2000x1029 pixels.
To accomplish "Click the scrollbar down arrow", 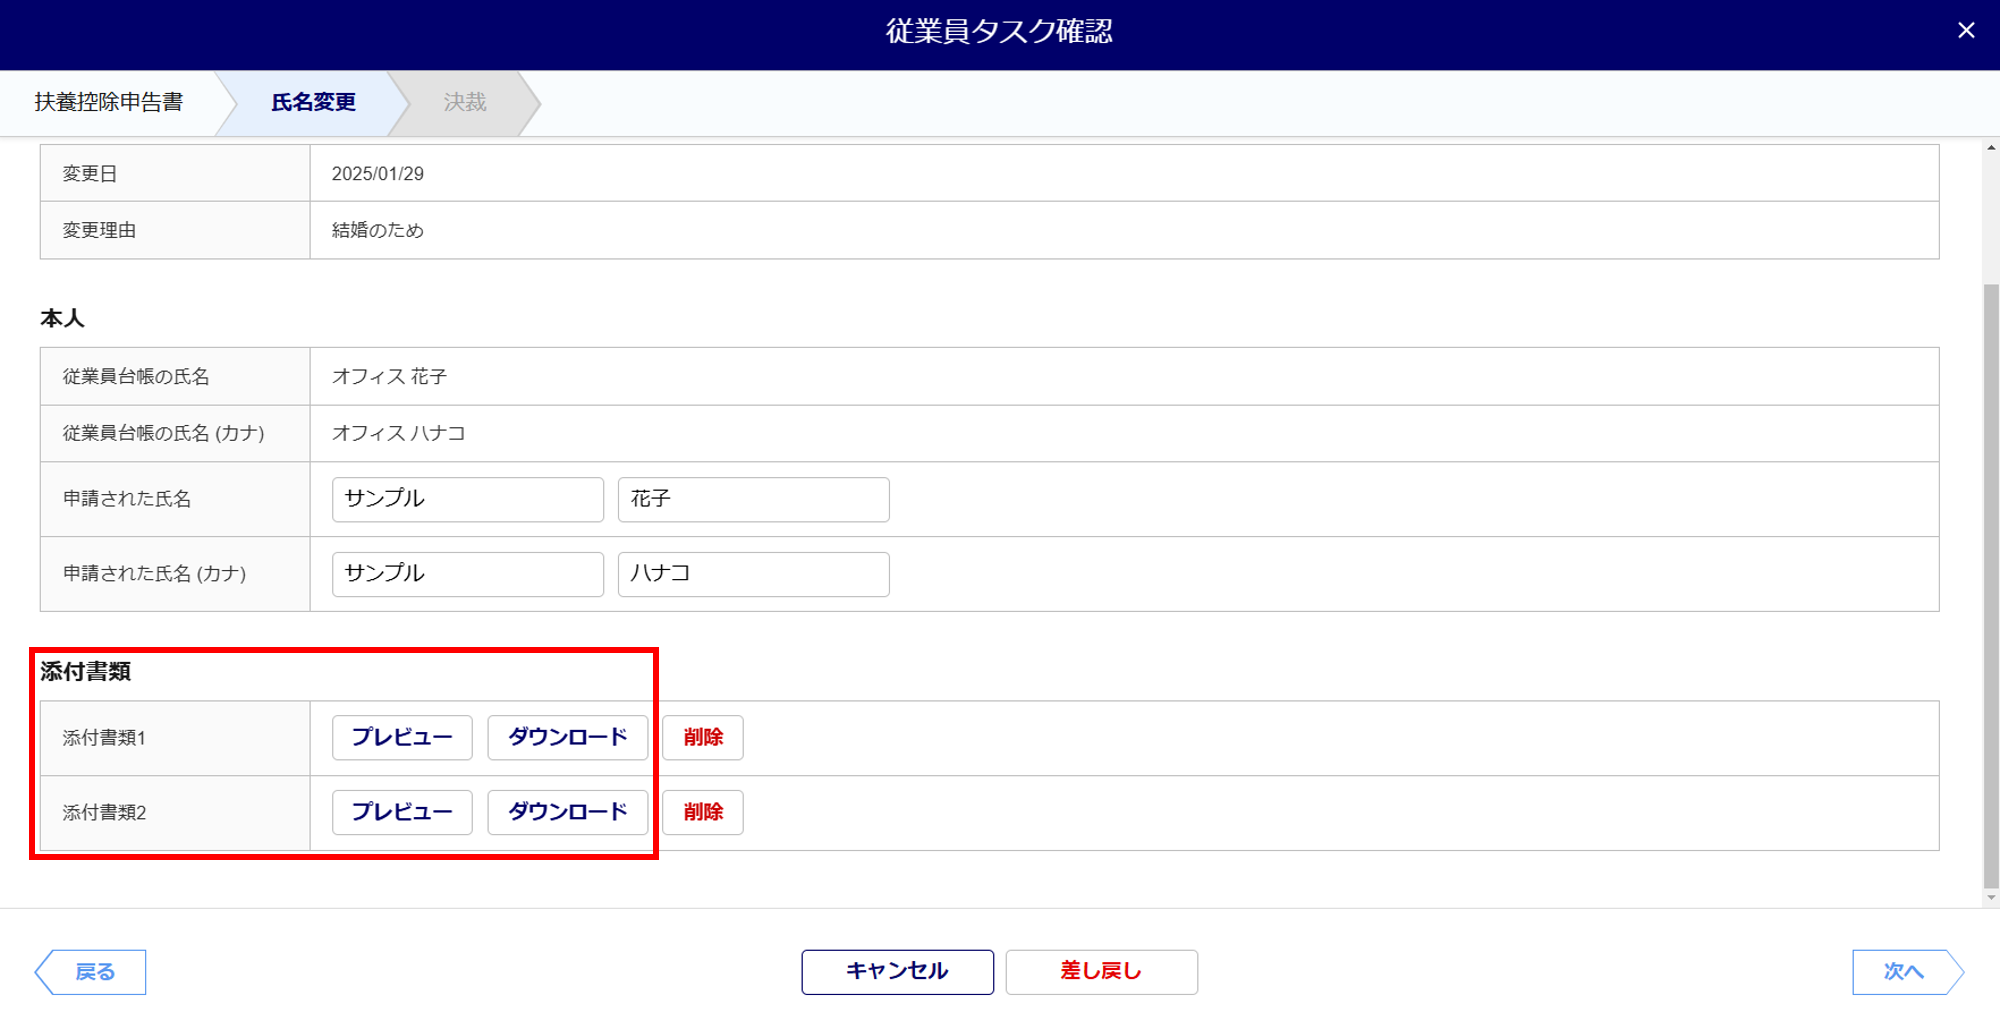I will click(1991, 898).
